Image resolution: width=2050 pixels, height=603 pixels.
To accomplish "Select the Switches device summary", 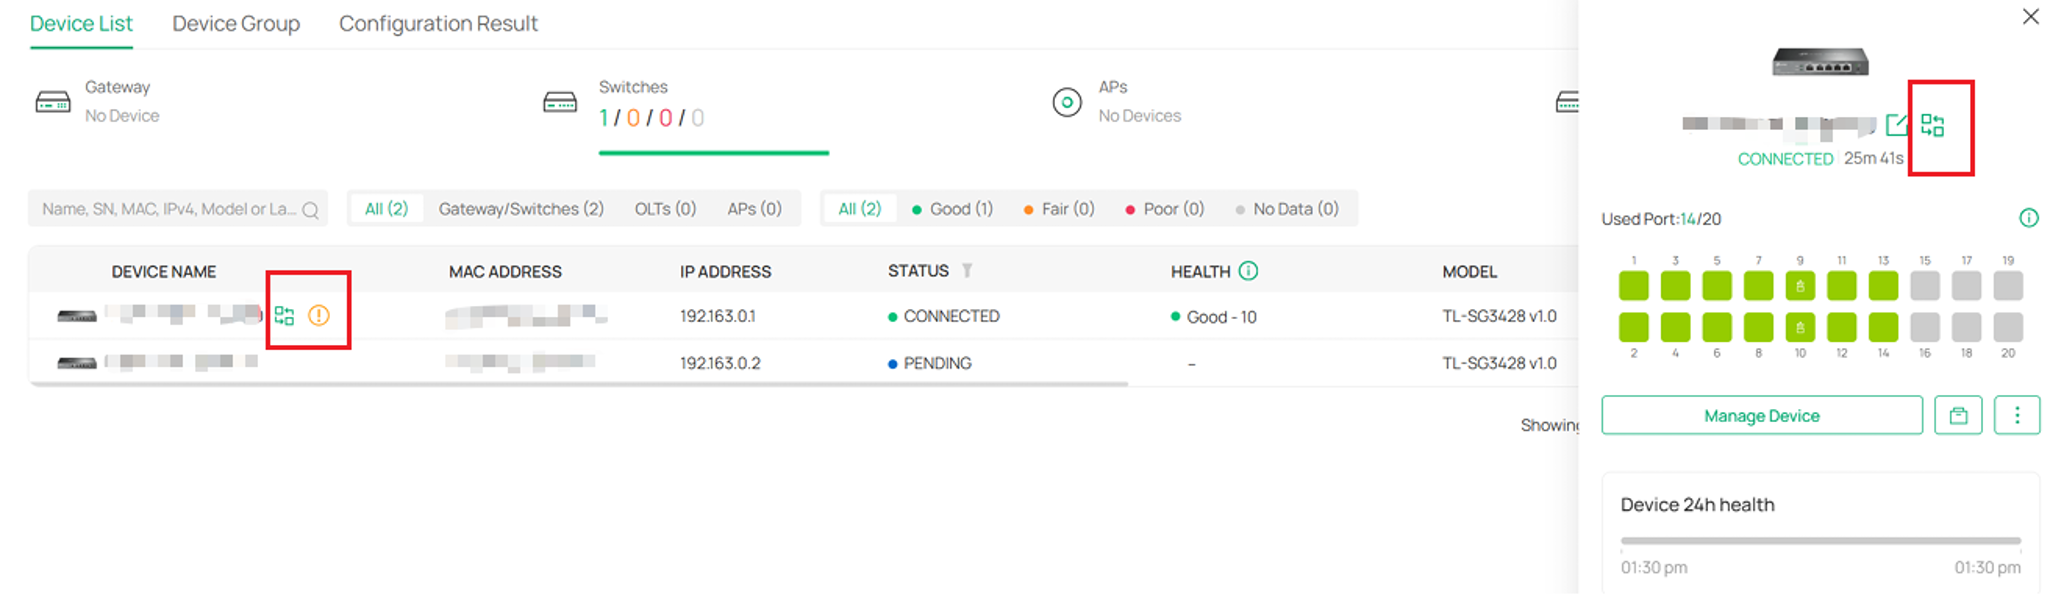I will pos(650,104).
